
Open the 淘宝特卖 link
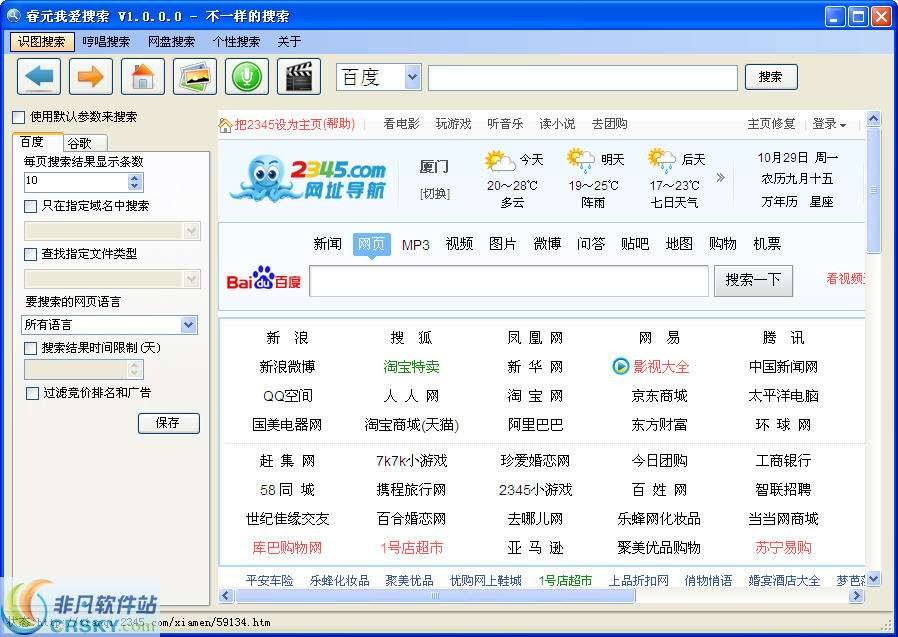(x=411, y=367)
